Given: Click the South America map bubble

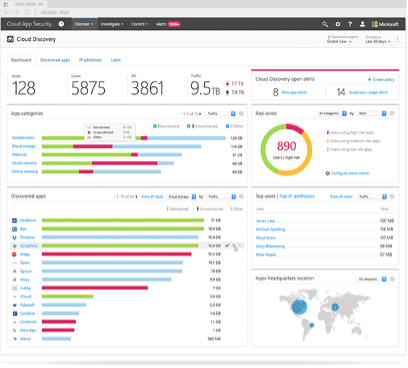Looking at the screenshot, I should pos(312,325).
